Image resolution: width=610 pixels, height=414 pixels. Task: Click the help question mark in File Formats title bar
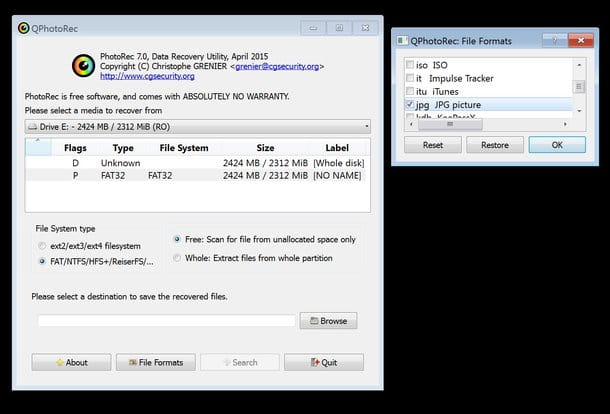tap(555, 40)
